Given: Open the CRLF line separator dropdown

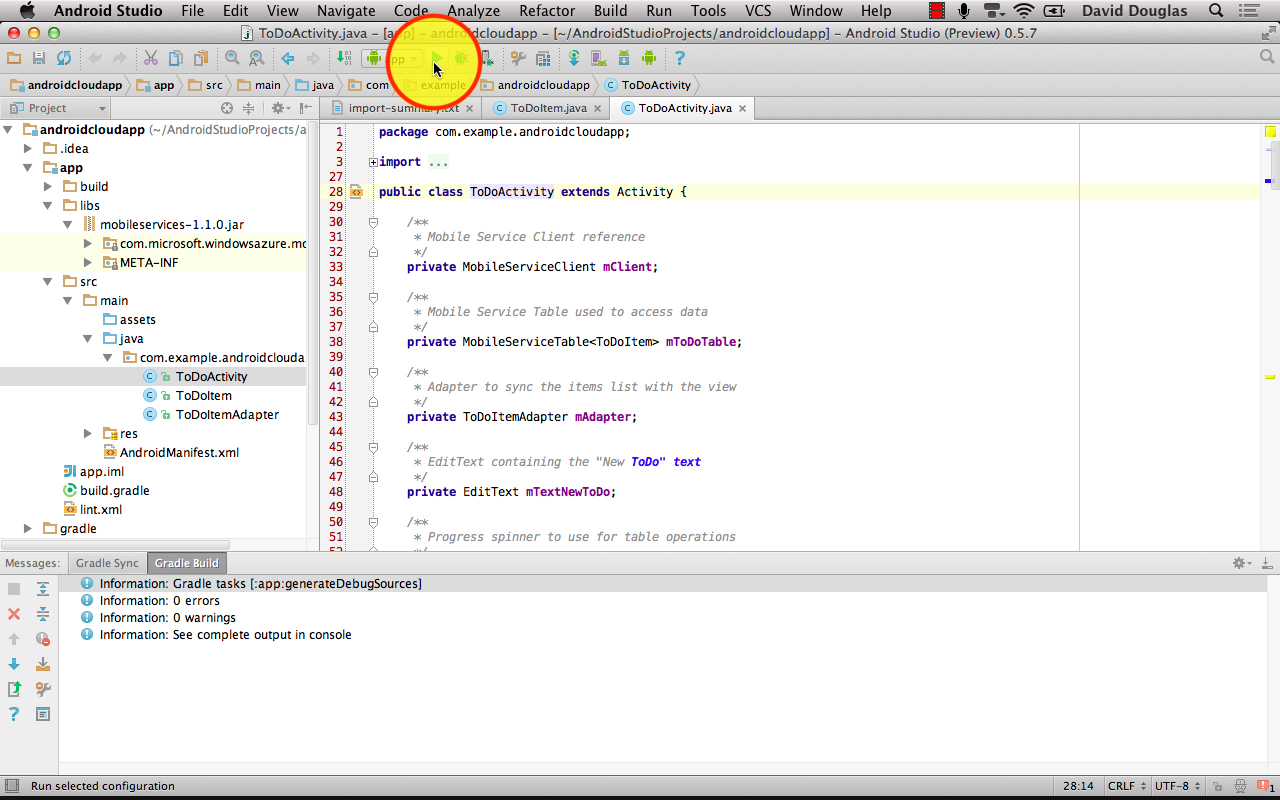Looking at the screenshot, I should pos(1126,786).
